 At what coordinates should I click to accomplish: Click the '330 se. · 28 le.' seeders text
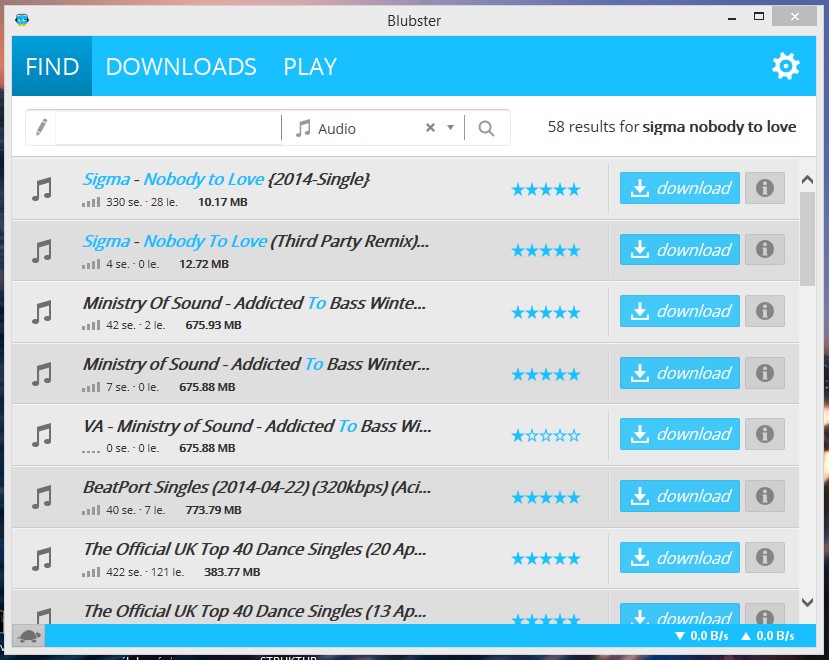[142, 202]
